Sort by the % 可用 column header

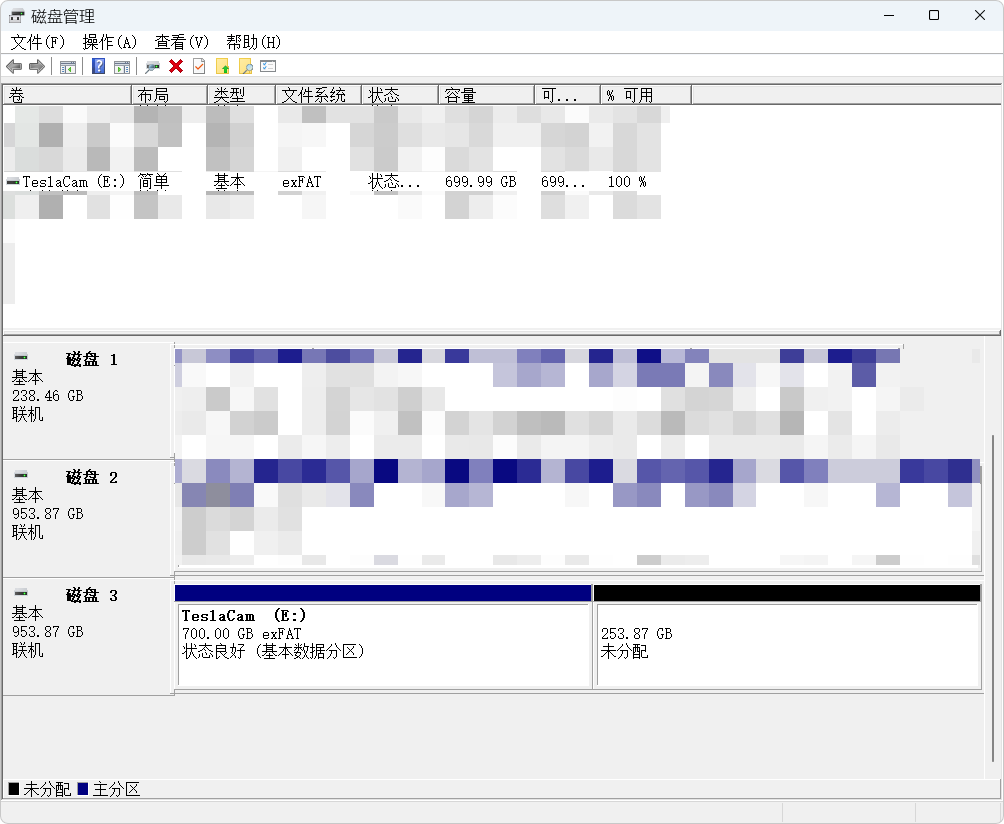coord(647,95)
